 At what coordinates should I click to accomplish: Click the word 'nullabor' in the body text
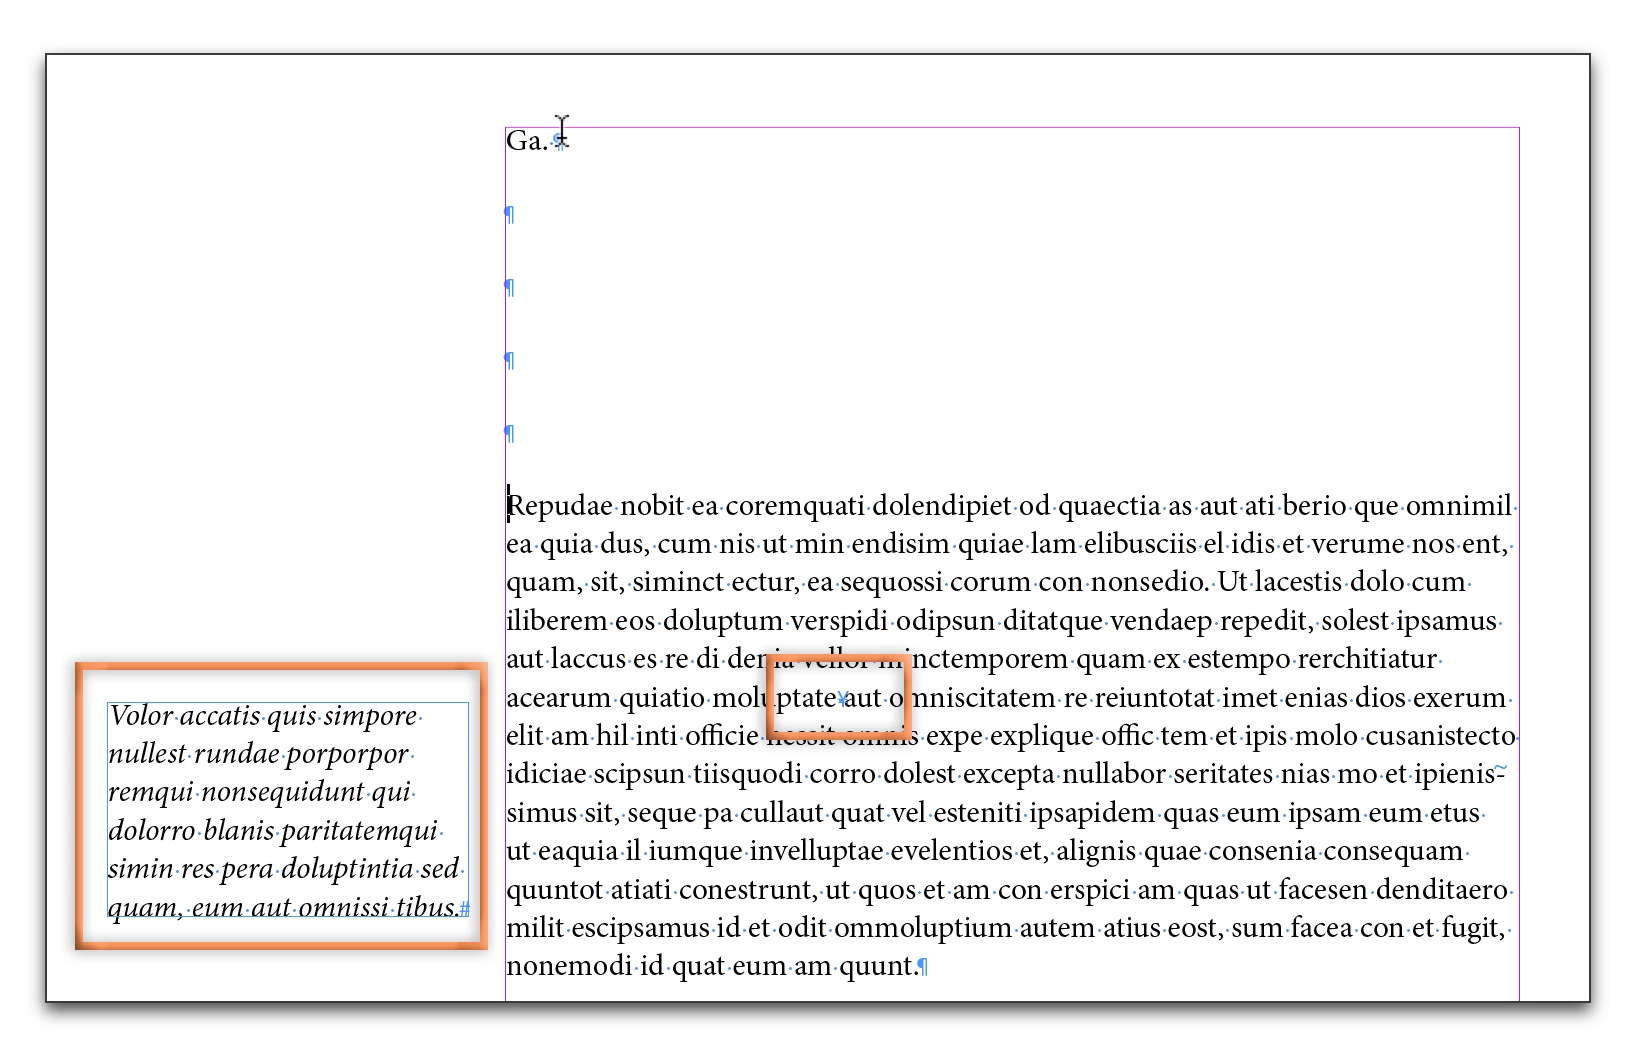1114,775
